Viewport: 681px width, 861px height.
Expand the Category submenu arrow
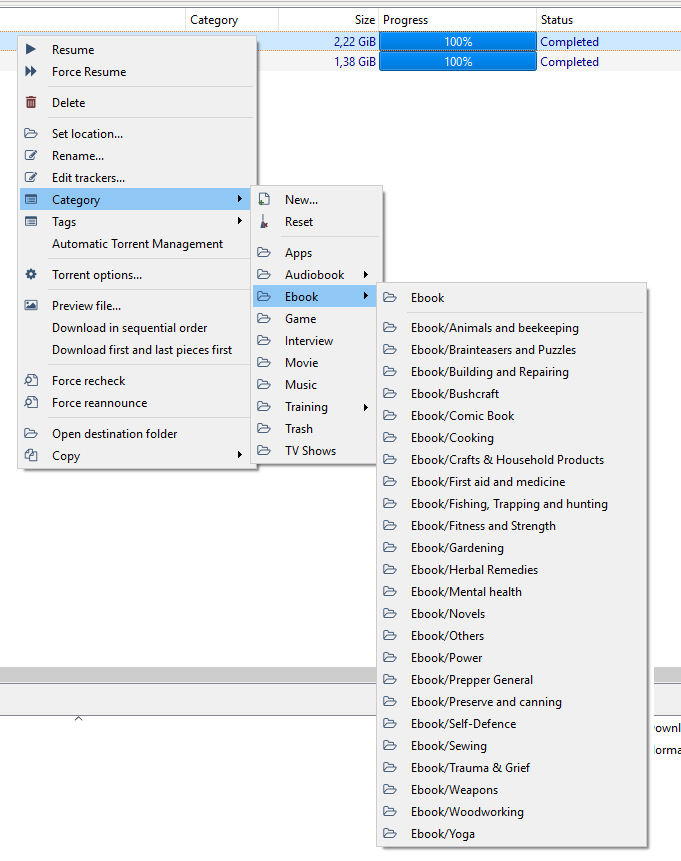239,199
